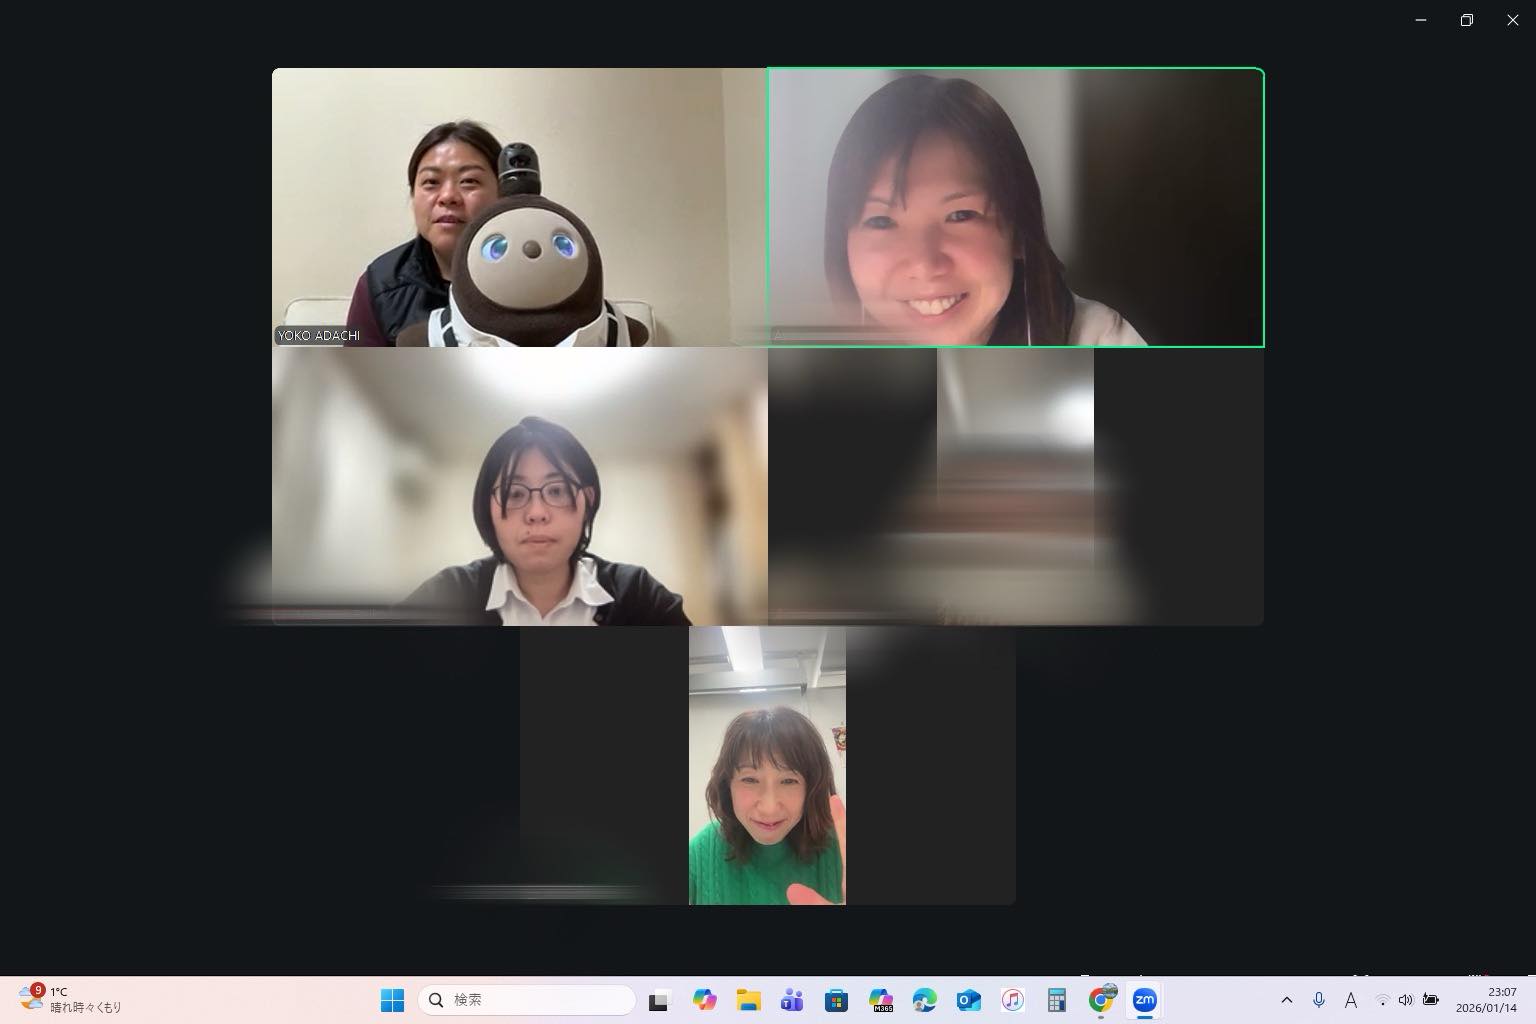
Task: Click the Copilot icon in the taskbar
Action: pos(704,1000)
